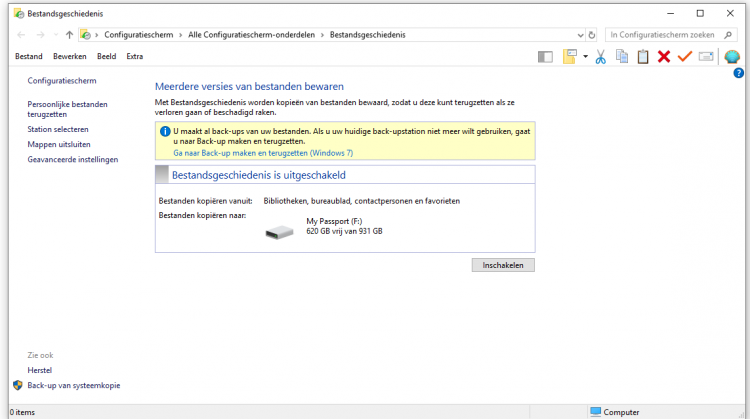Click the Paste clipboard icon
Image resolution: width=750 pixels, height=419 pixels.
(643, 57)
